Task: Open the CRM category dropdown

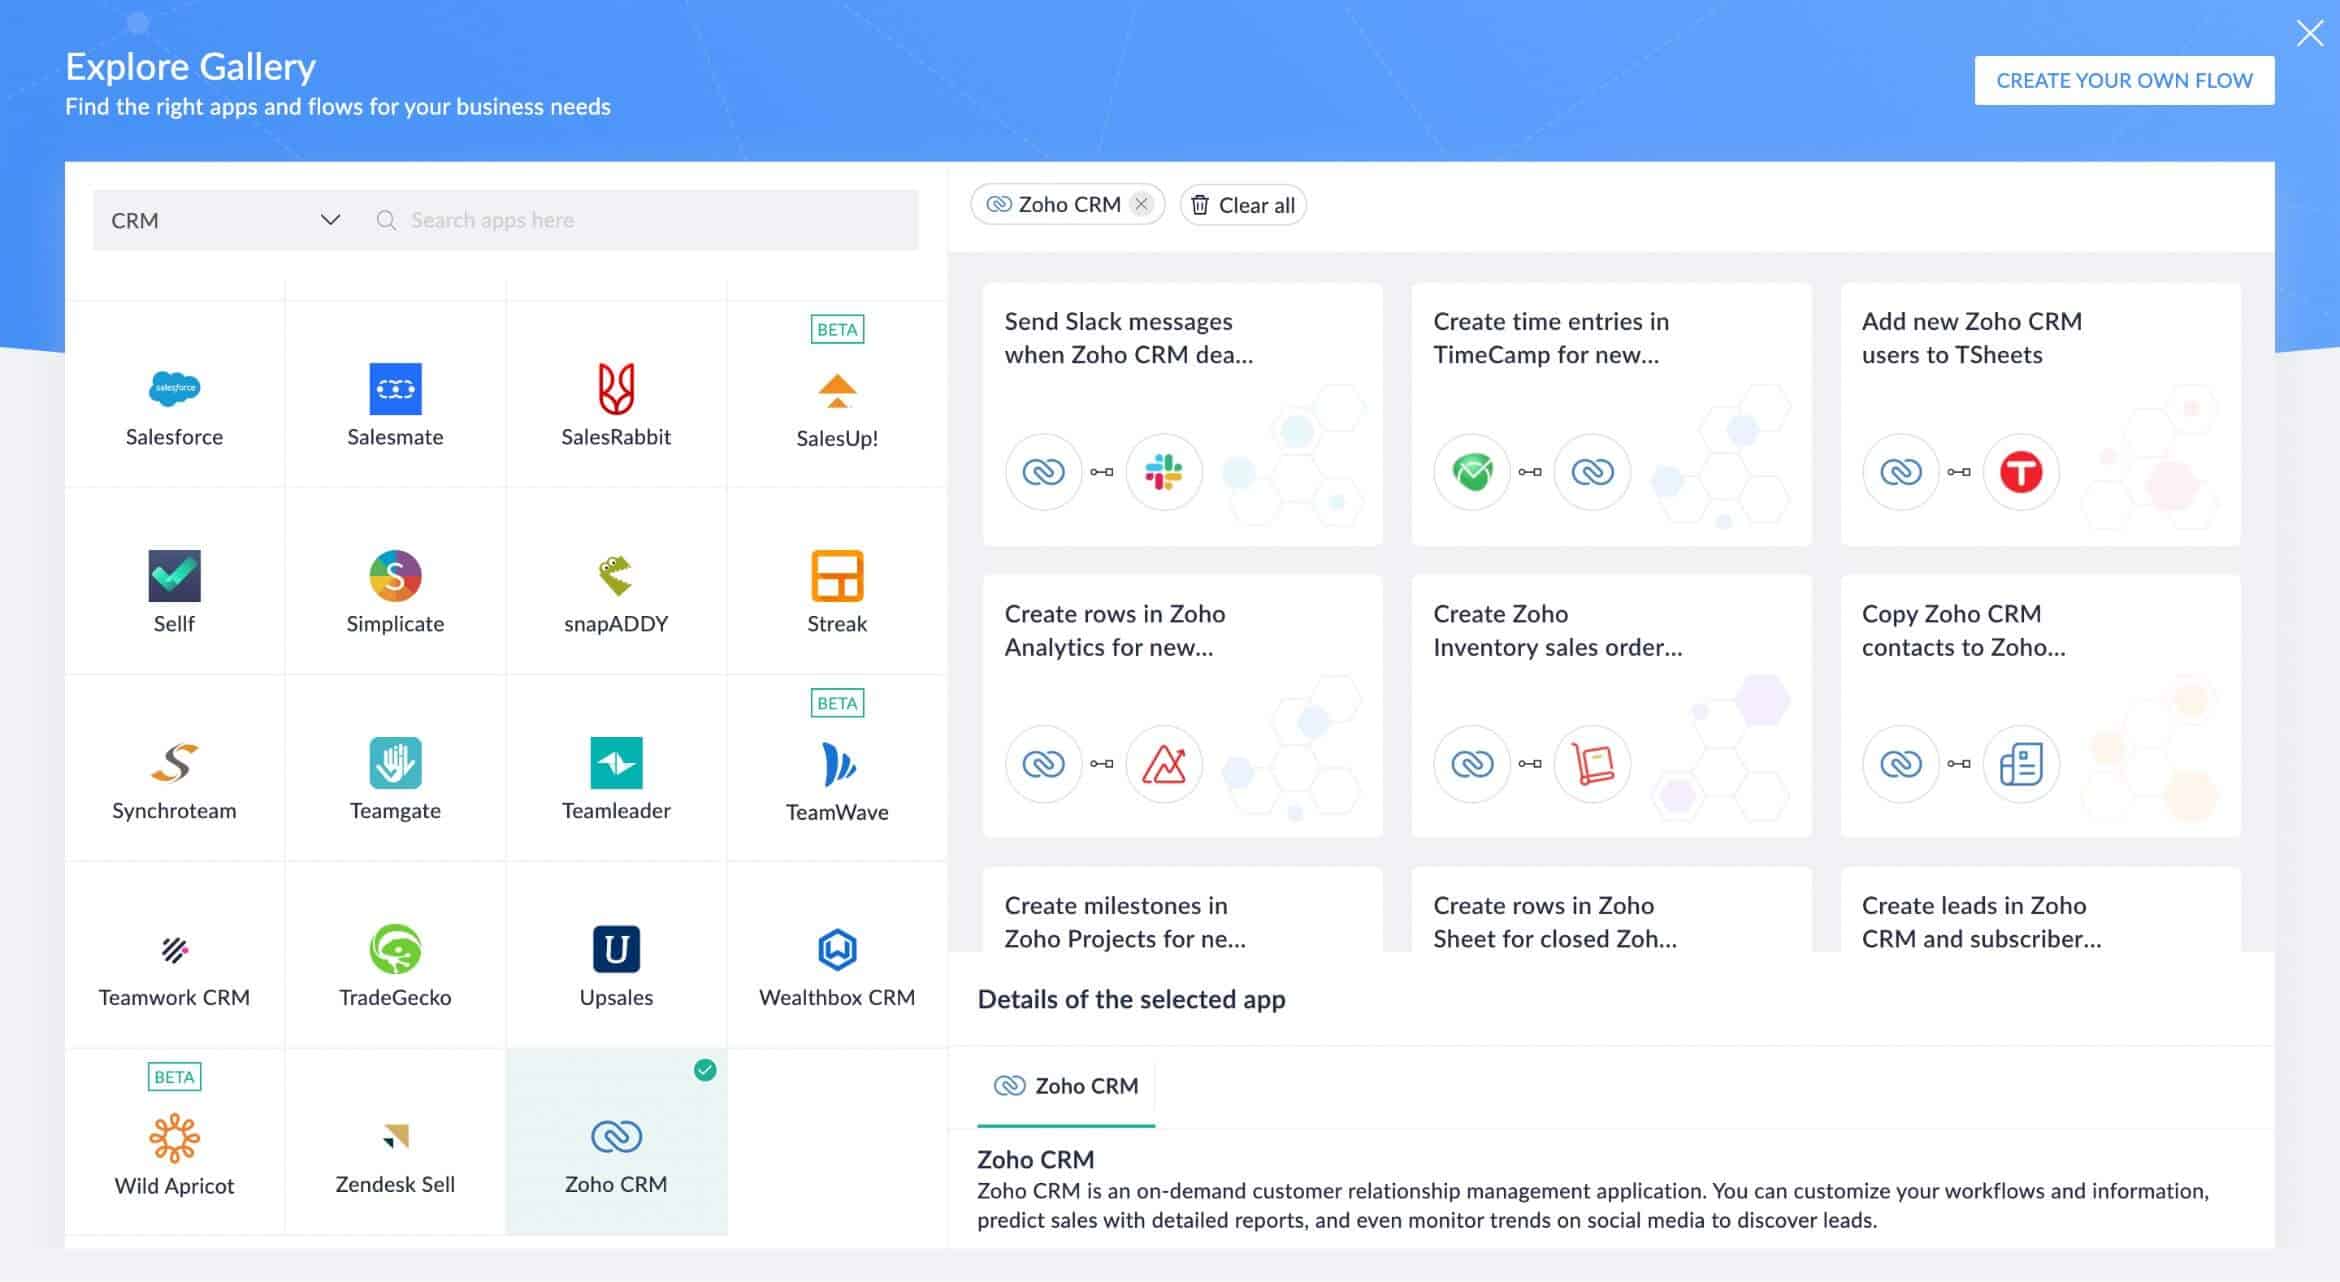Action: (x=225, y=220)
